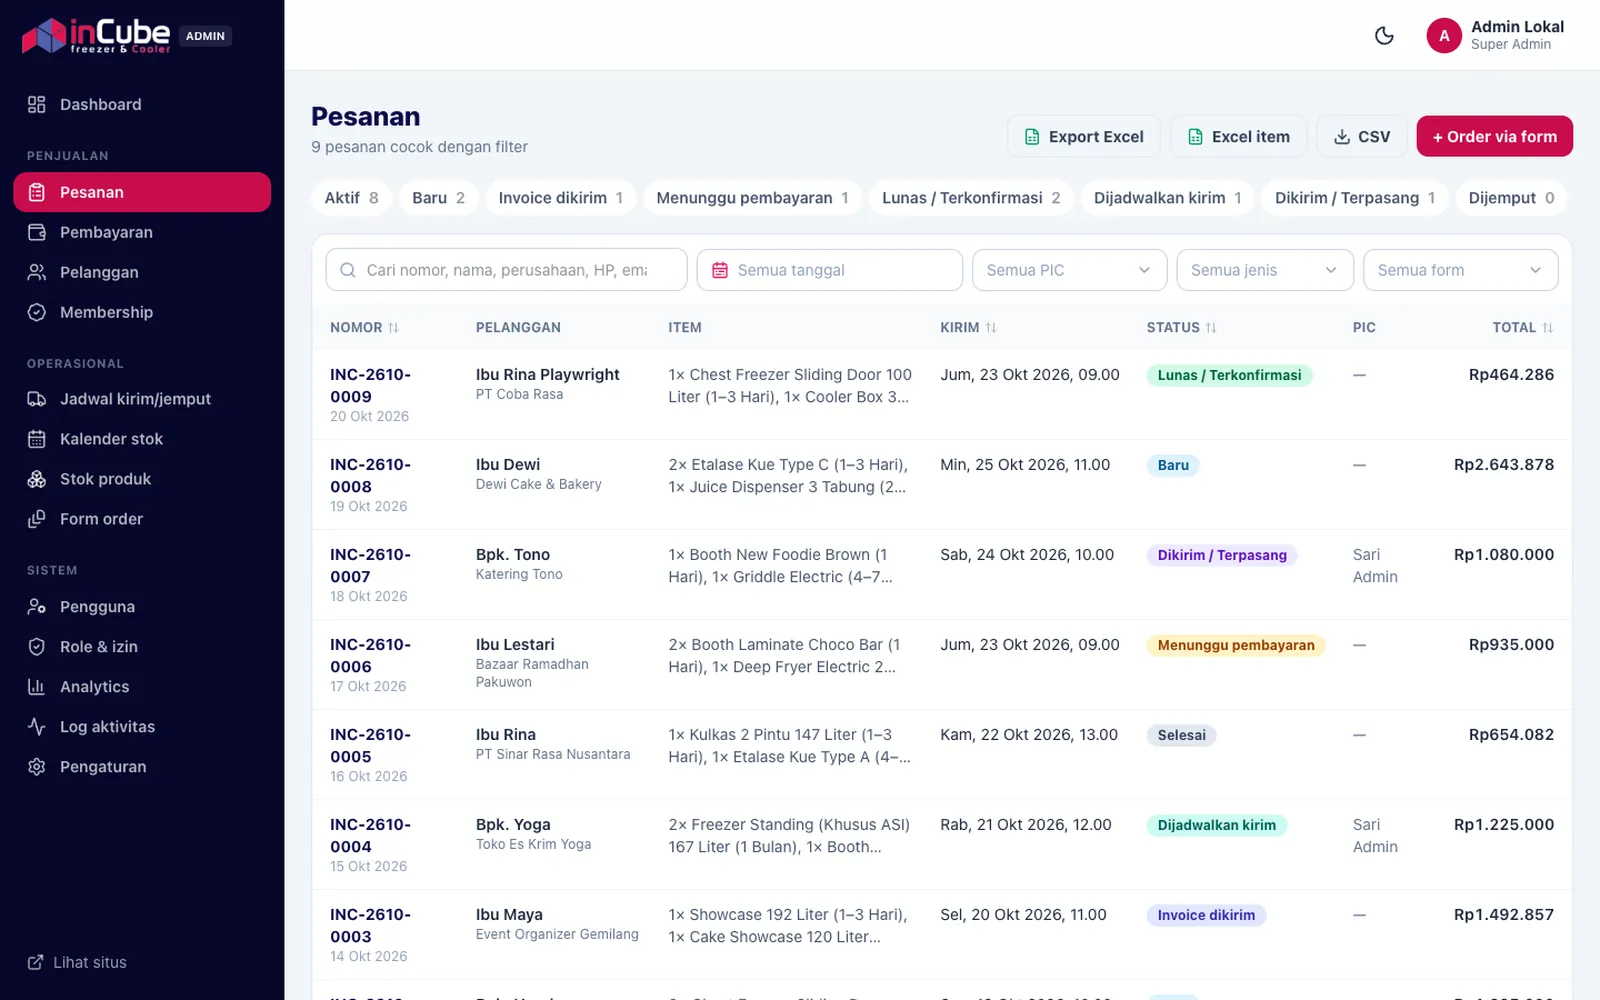Sort table by NOMOR column
This screenshot has height=1000, width=1600.
click(x=364, y=328)
